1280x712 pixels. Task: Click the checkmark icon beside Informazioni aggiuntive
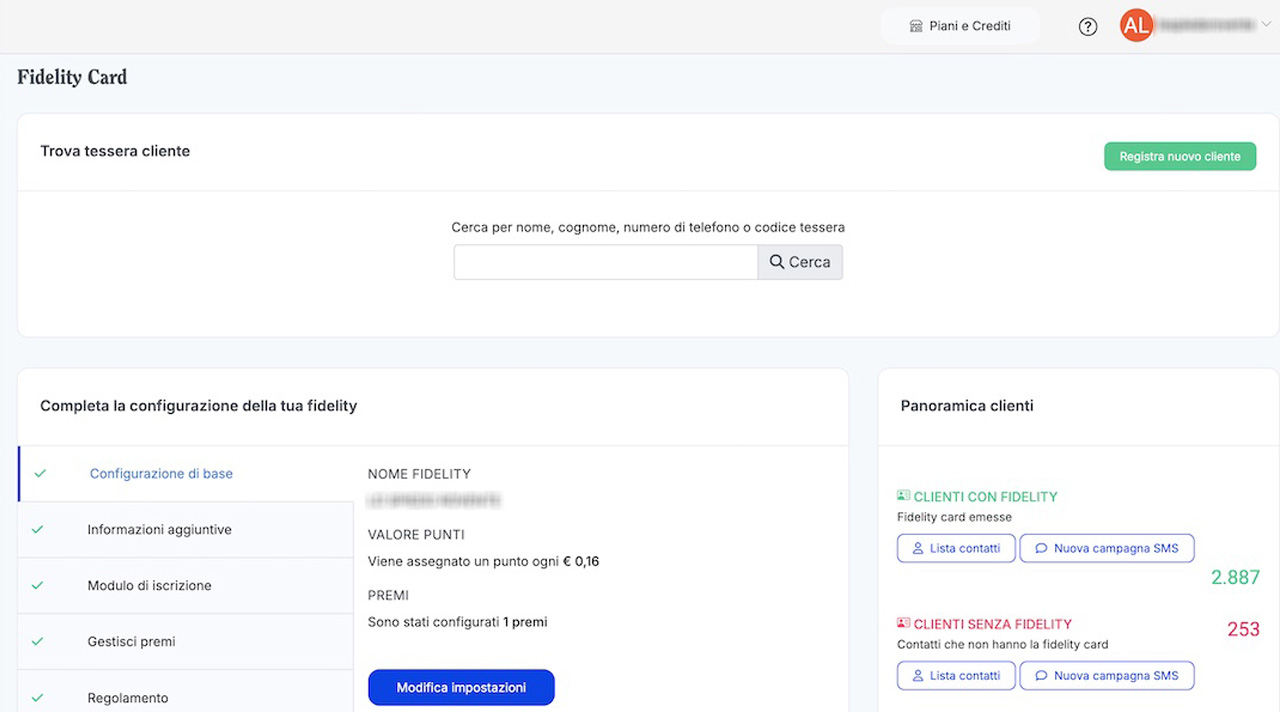pos(38,530)
